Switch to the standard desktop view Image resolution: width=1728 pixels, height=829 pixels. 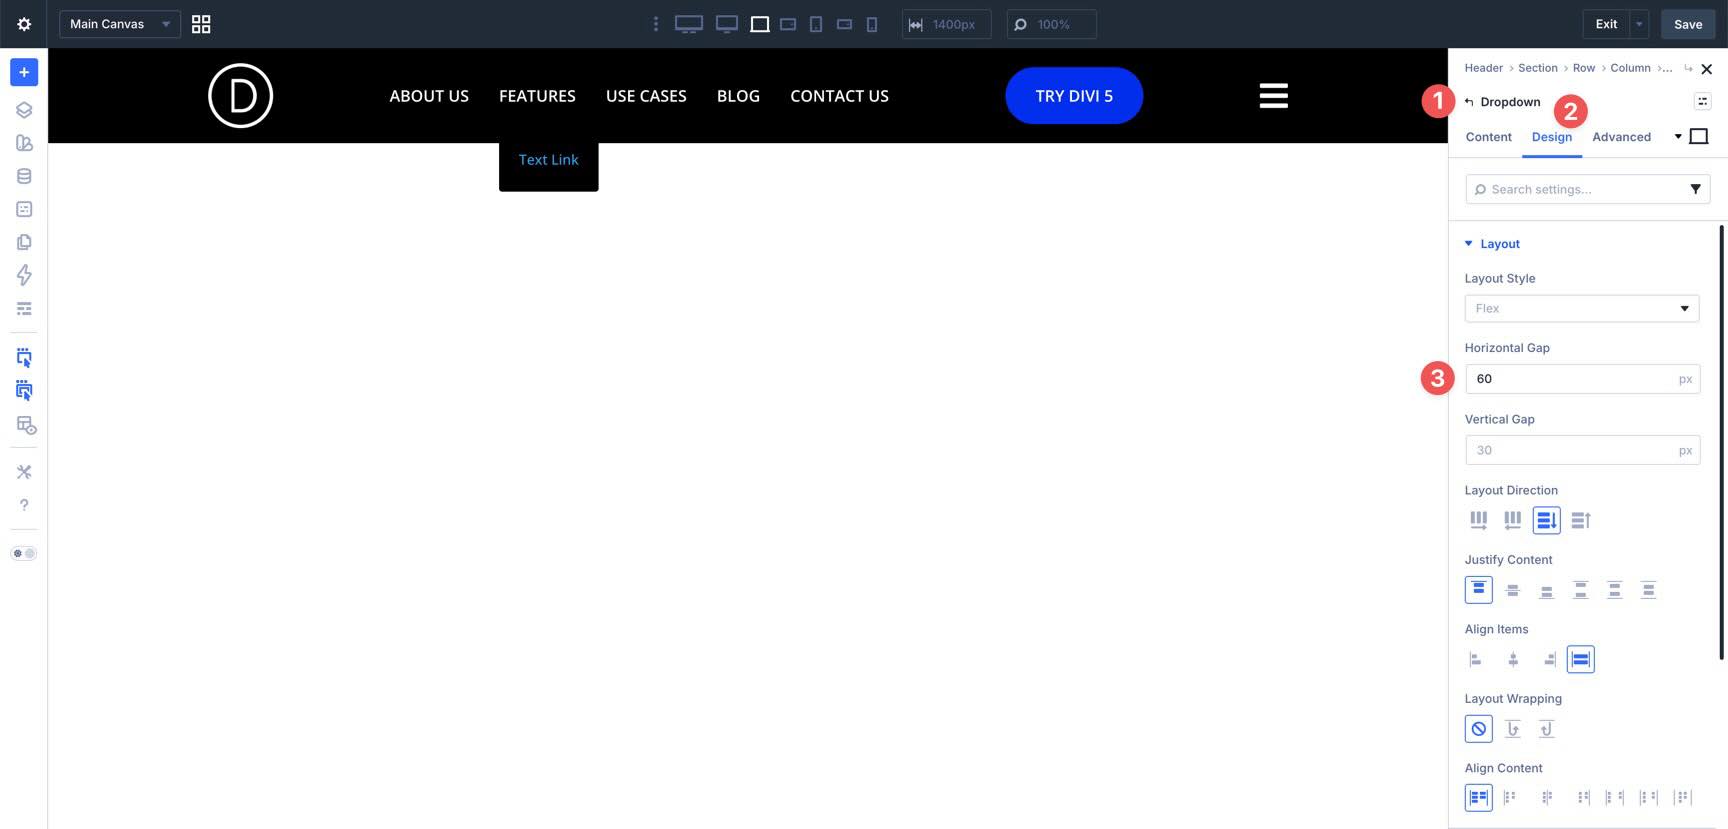pyautogui.click(x=727, y=24)
